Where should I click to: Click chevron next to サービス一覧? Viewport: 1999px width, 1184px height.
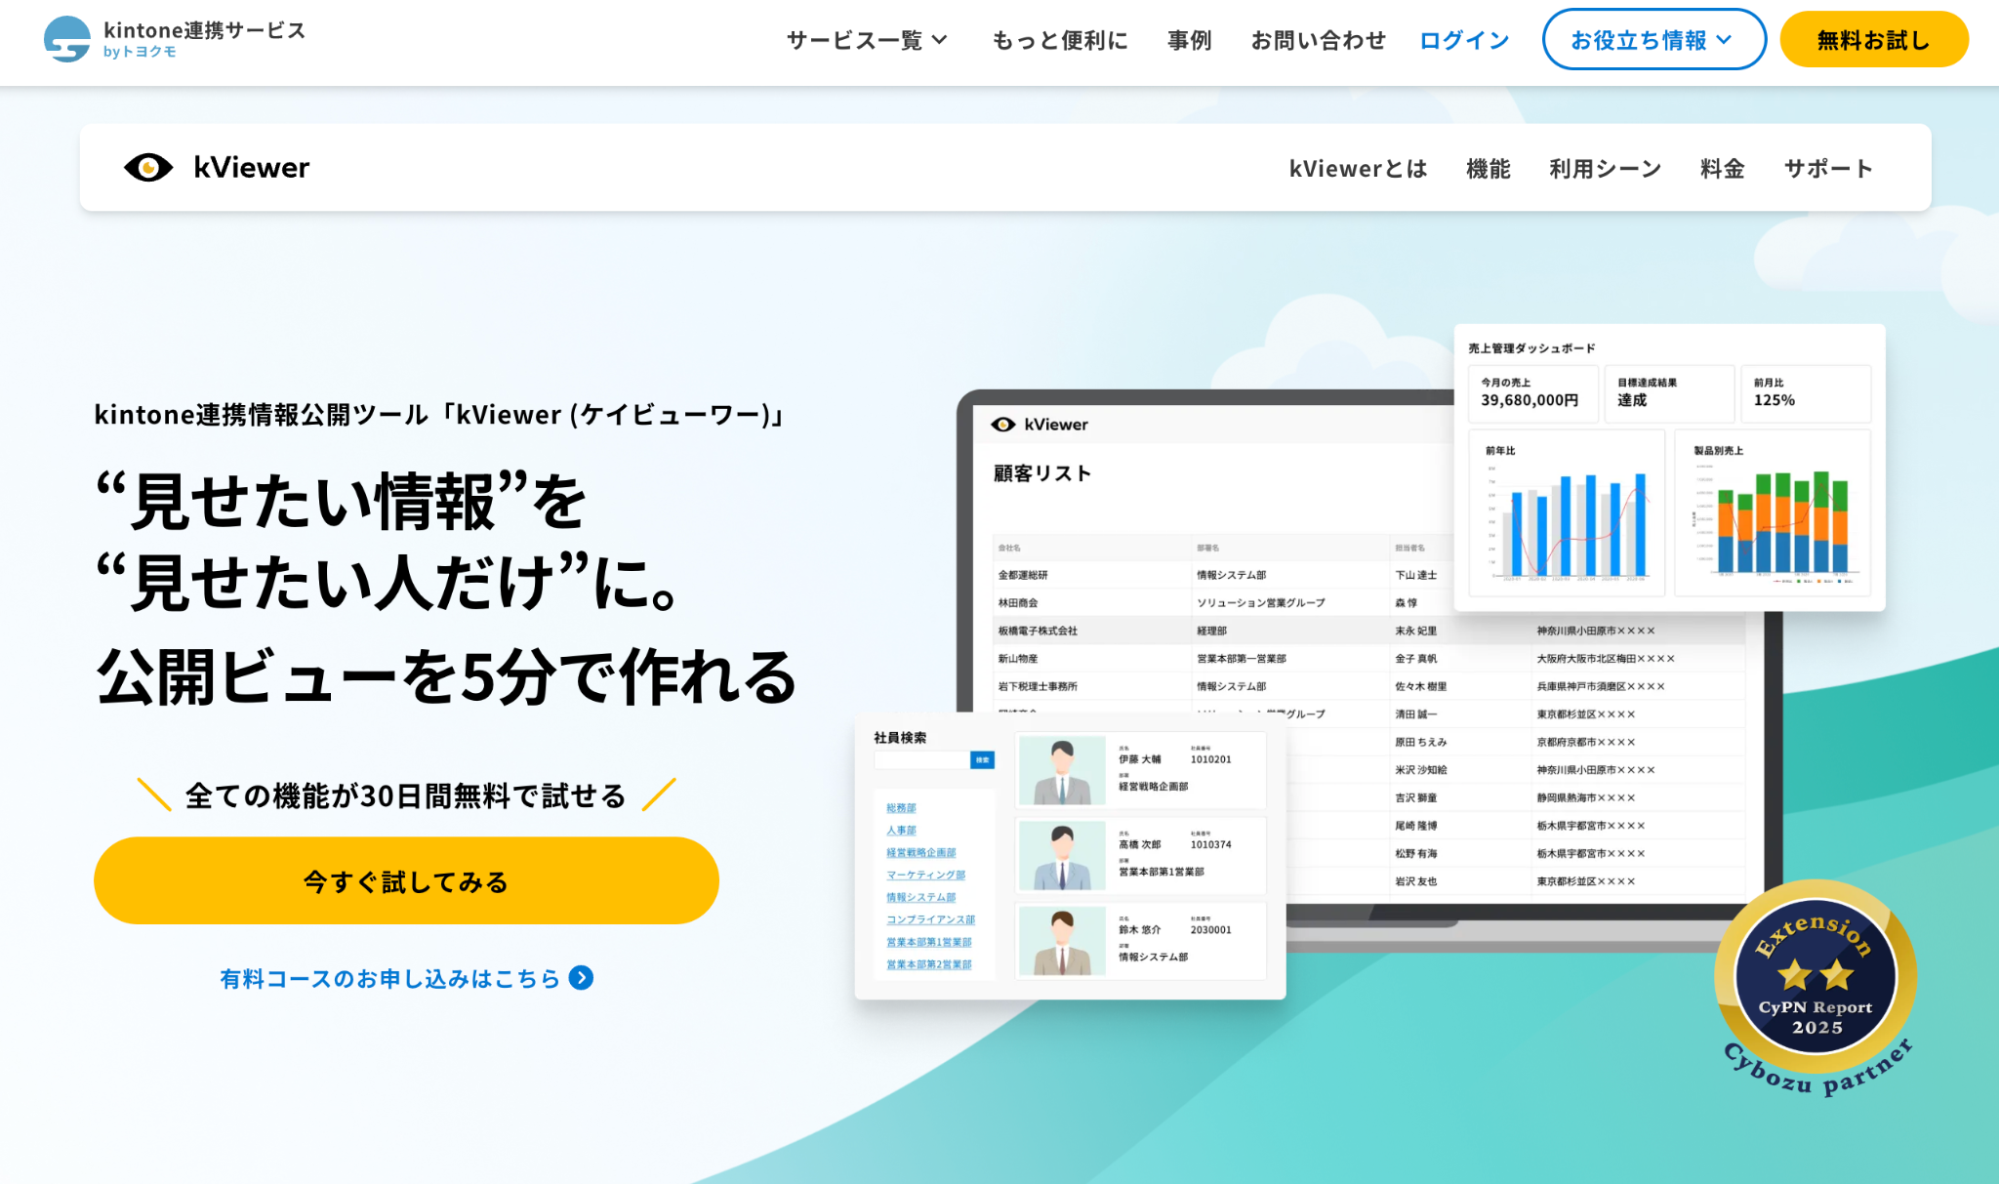coord(940,40)
